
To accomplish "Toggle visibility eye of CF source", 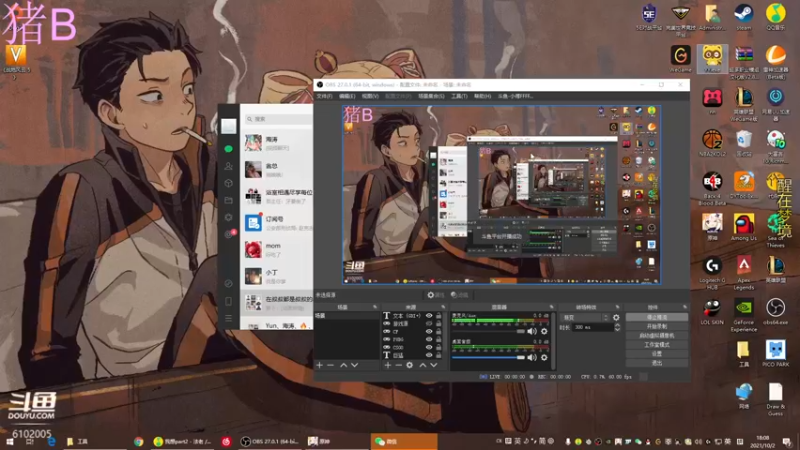I will [x=429, y=332].
